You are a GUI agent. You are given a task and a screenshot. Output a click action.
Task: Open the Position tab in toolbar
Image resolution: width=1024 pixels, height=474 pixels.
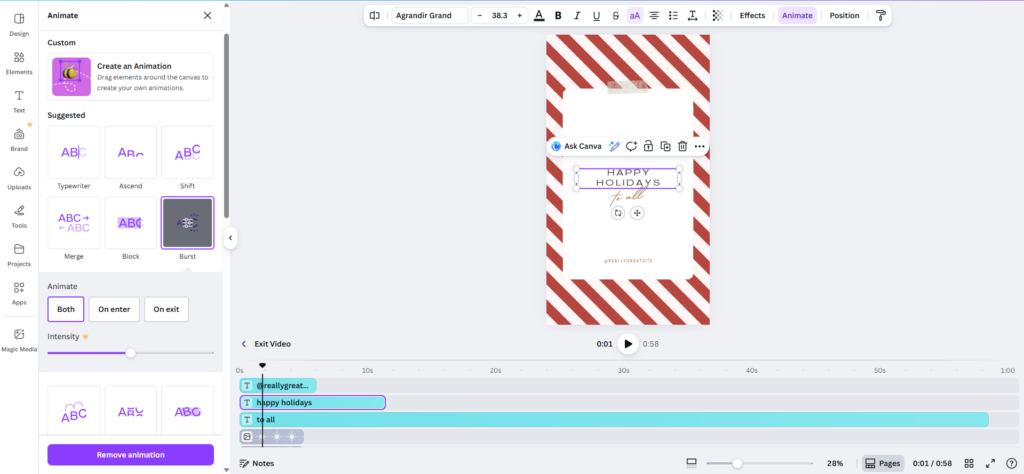pos(844,16)
